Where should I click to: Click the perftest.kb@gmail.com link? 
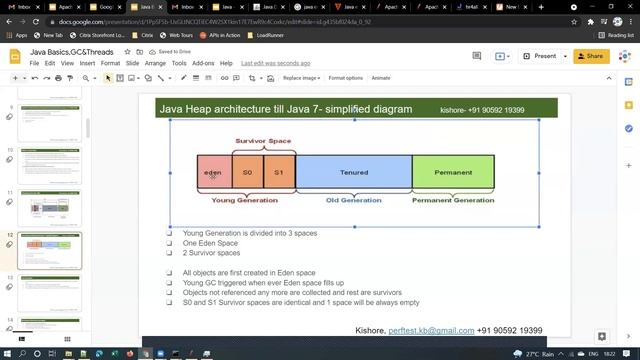(431, 331)
